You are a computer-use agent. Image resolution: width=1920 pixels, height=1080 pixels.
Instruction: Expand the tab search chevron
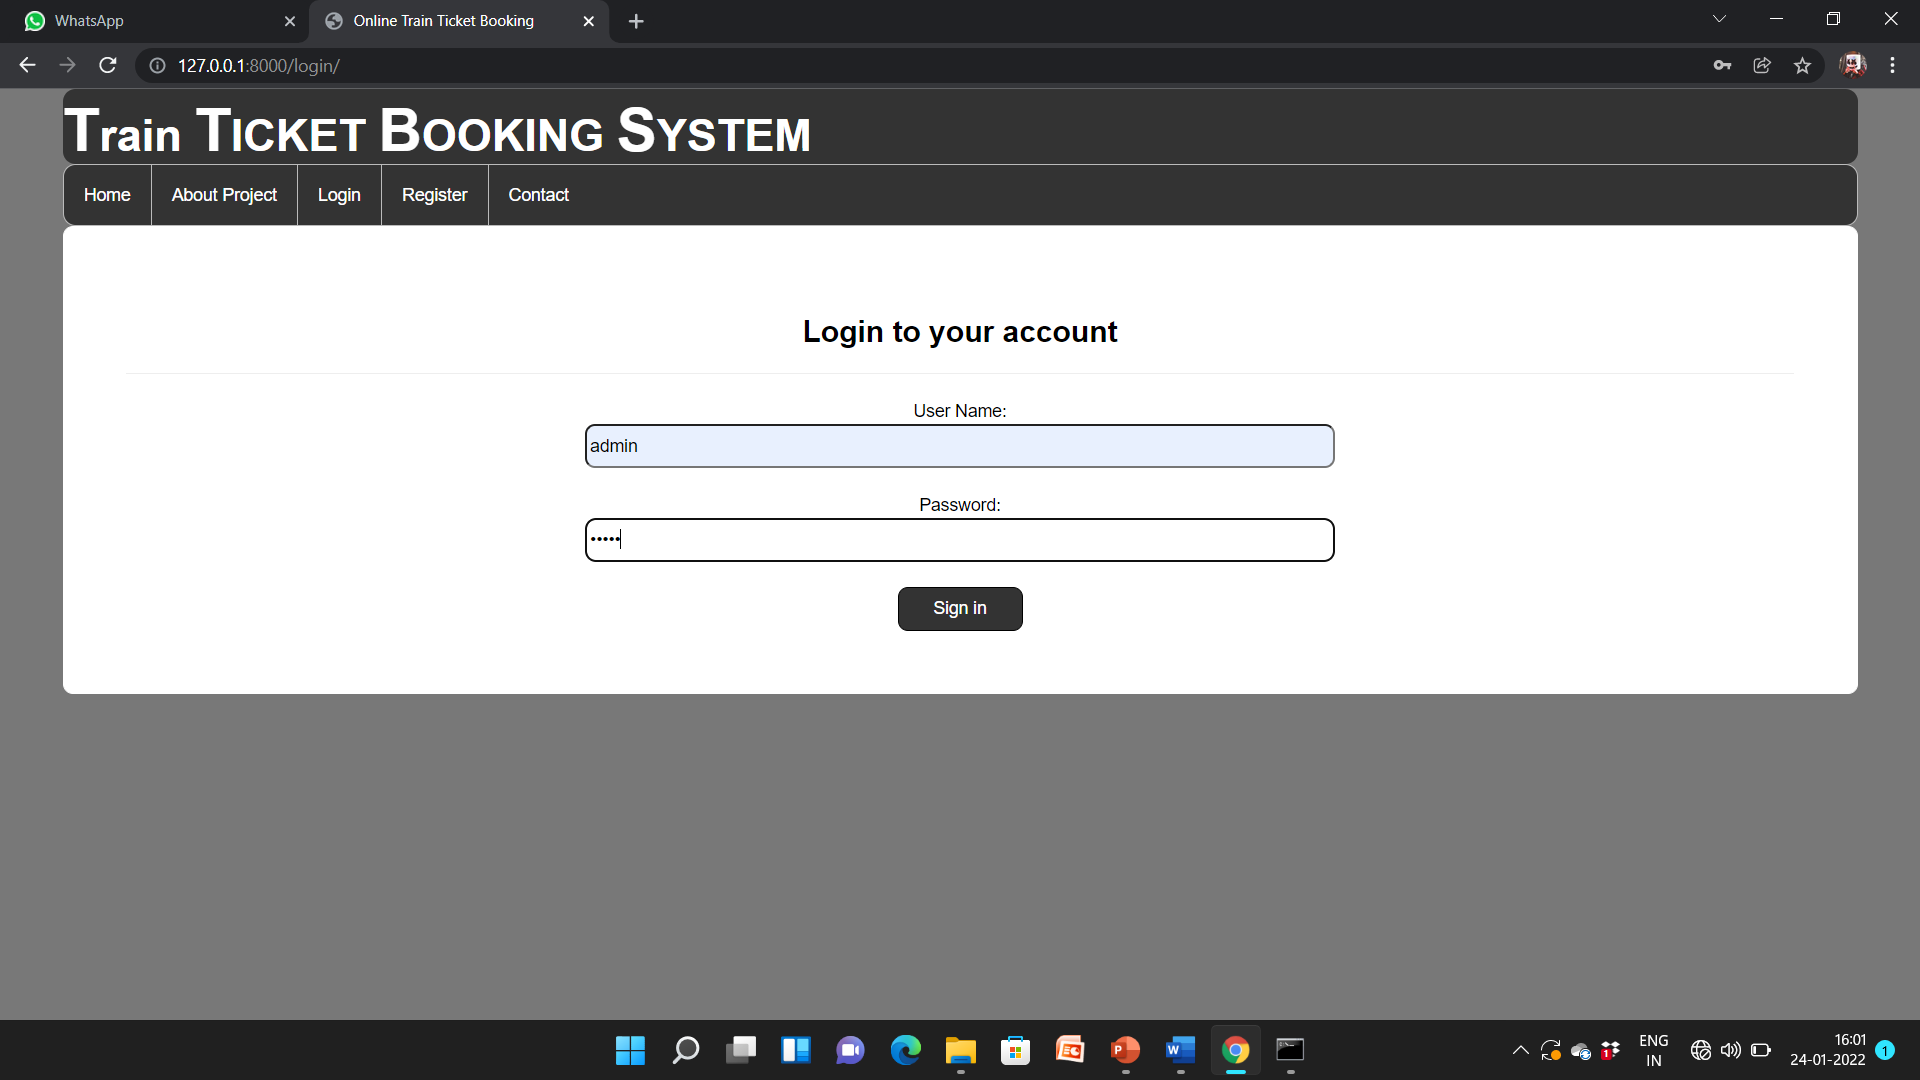coord(1719,19)
